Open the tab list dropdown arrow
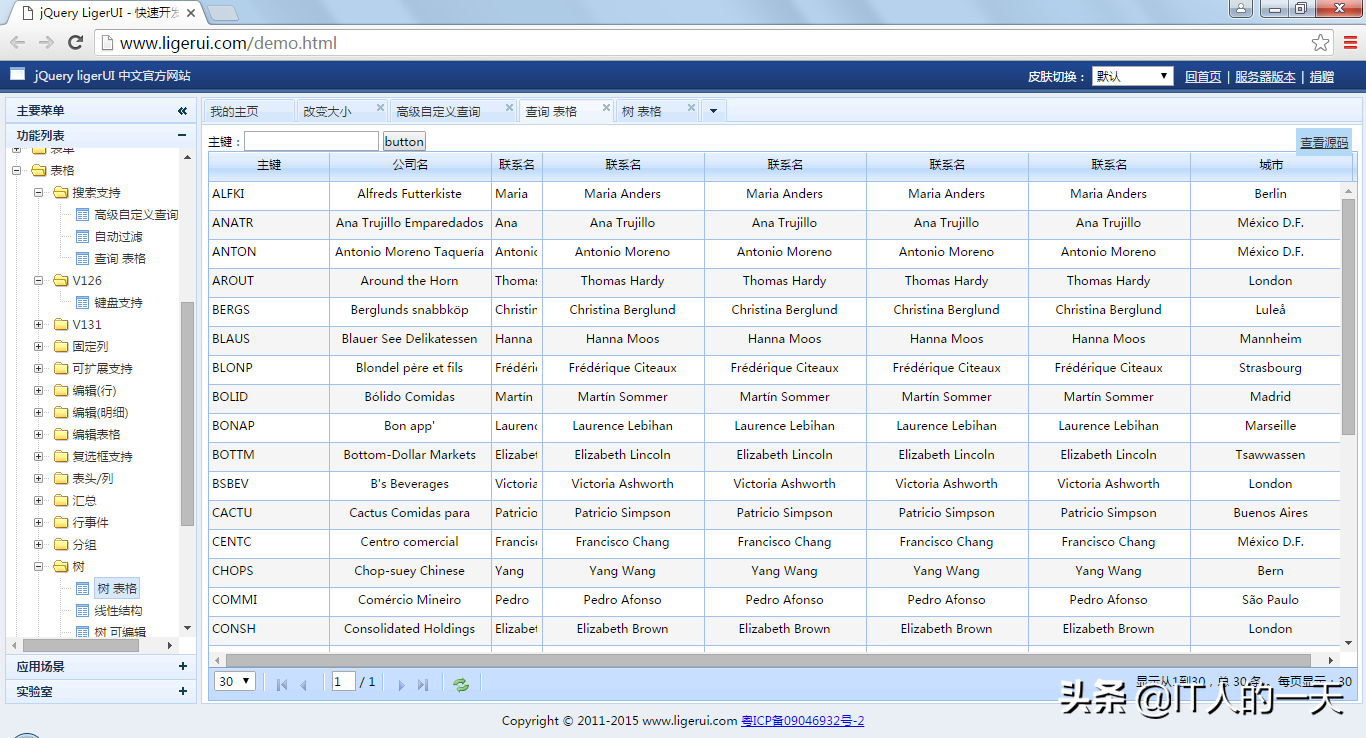1366x738 pixels. (x=713, y=111)
